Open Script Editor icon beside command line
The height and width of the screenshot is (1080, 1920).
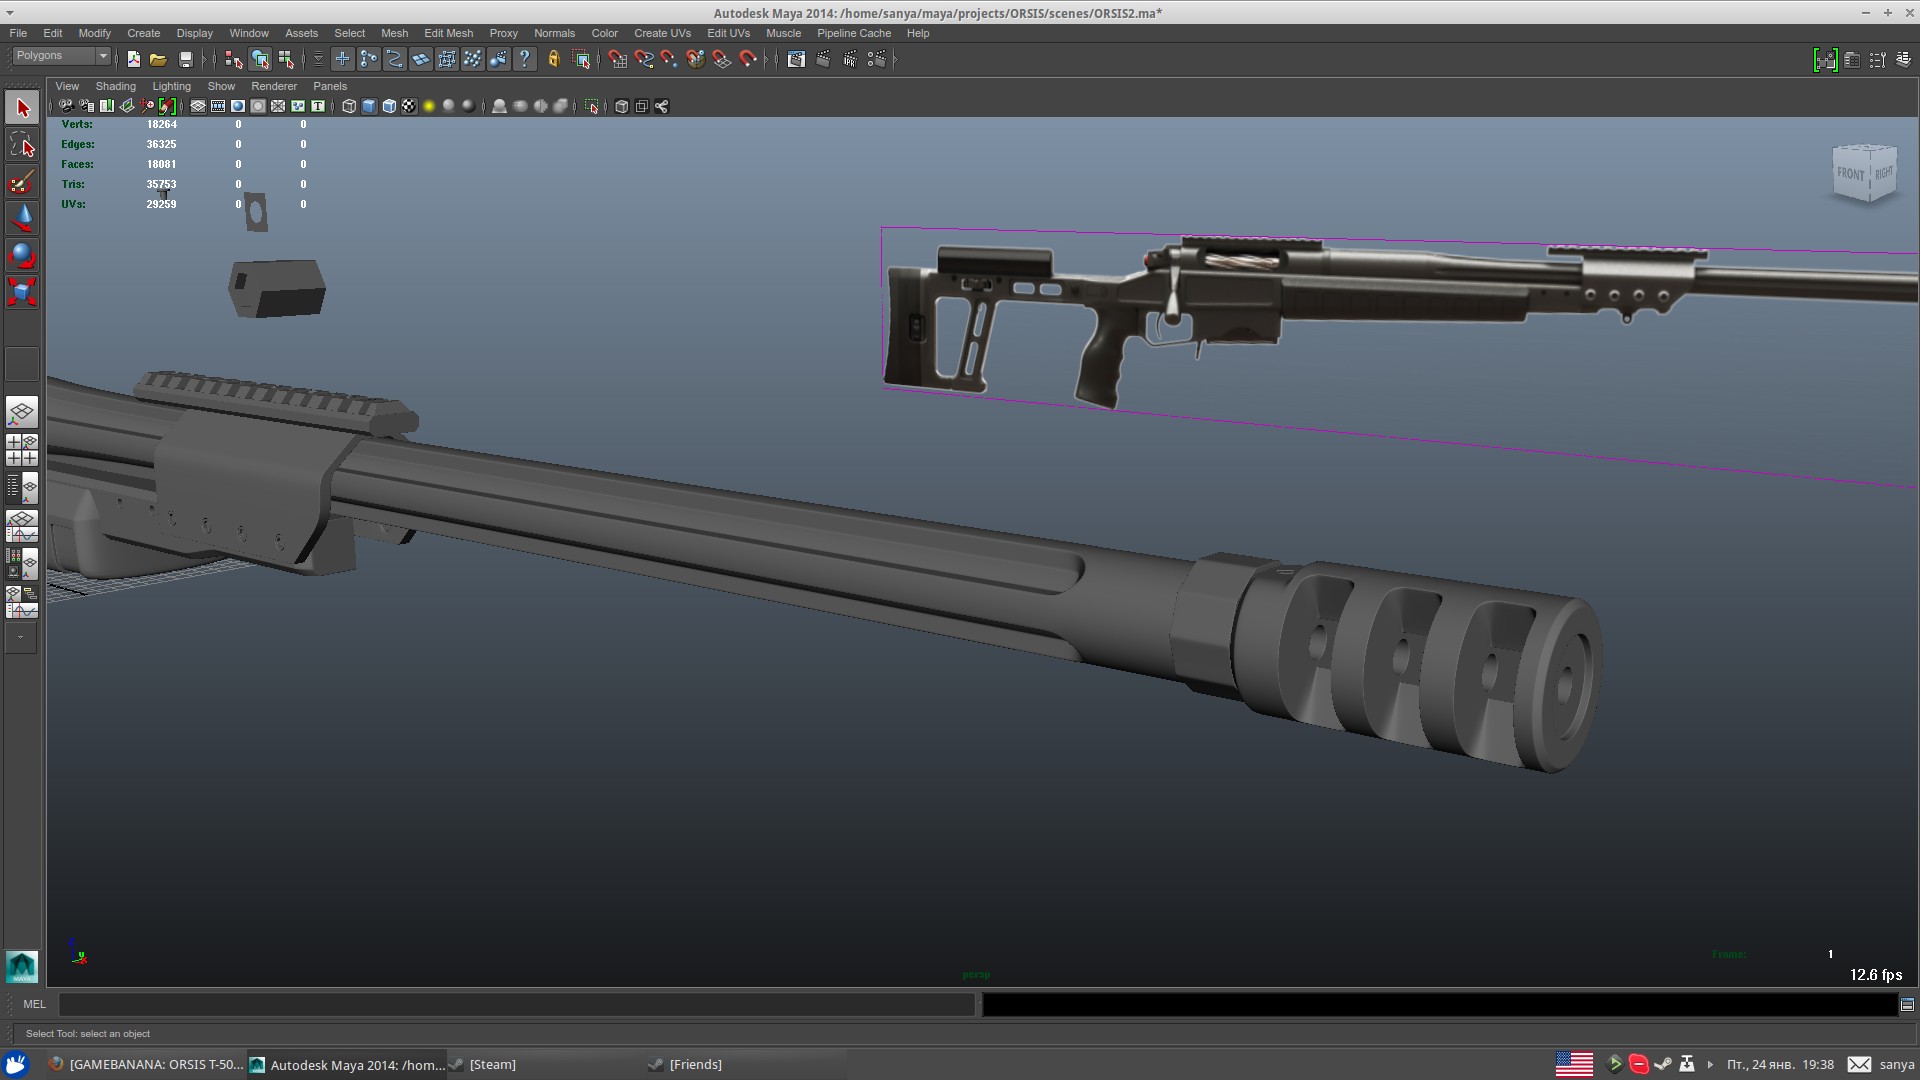pos(1907,1005)
